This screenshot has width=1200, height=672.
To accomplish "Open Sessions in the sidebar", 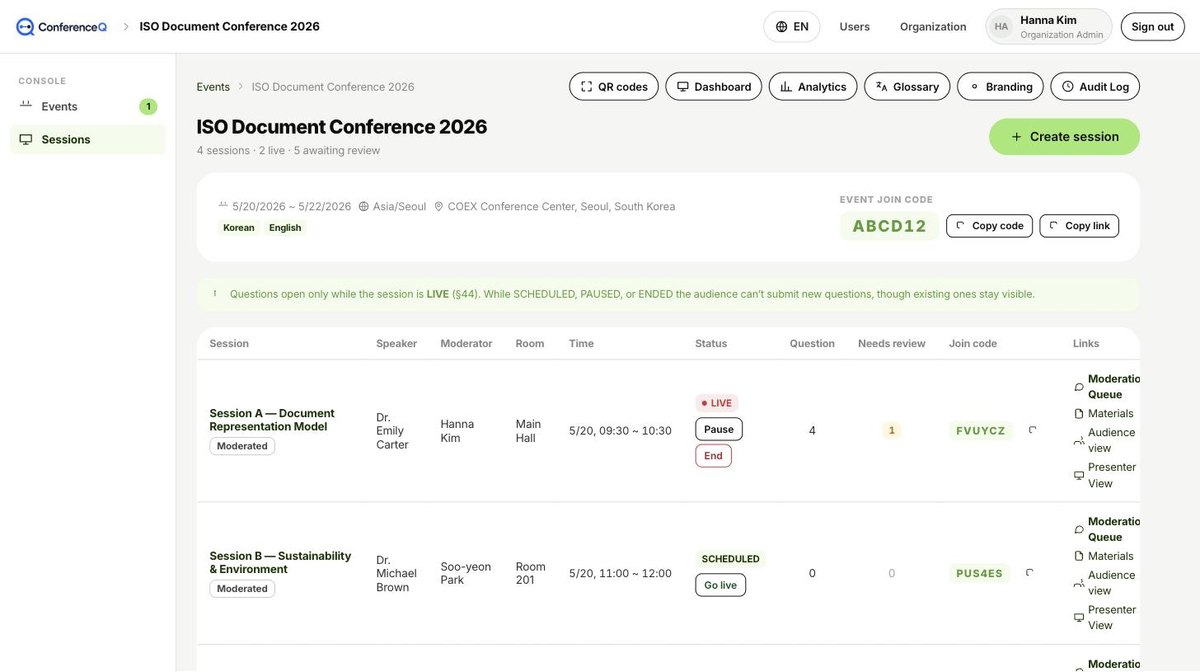I will click(88, 139).
